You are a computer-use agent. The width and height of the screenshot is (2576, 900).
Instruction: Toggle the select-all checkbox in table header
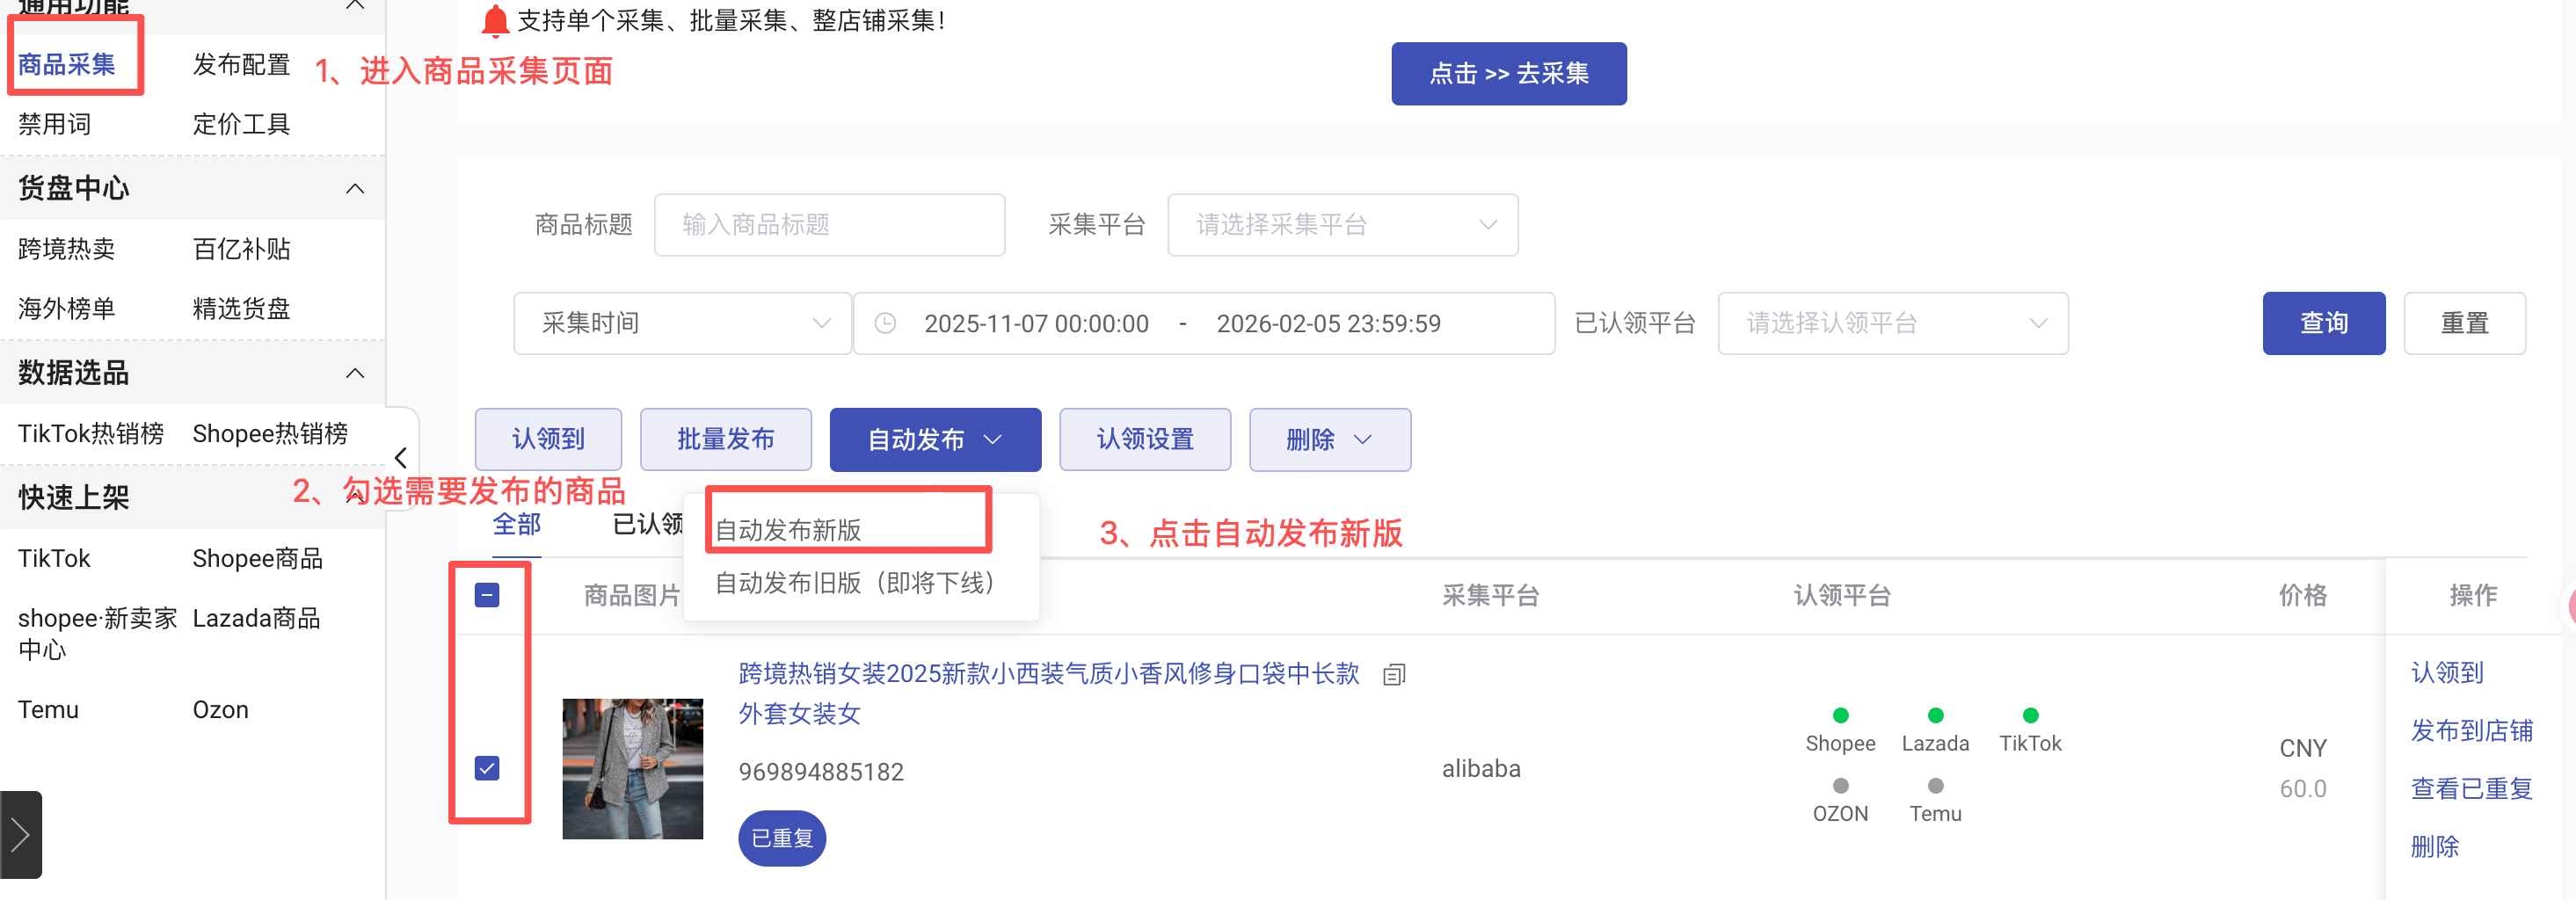pyautogui.click(x=487, y=596)
